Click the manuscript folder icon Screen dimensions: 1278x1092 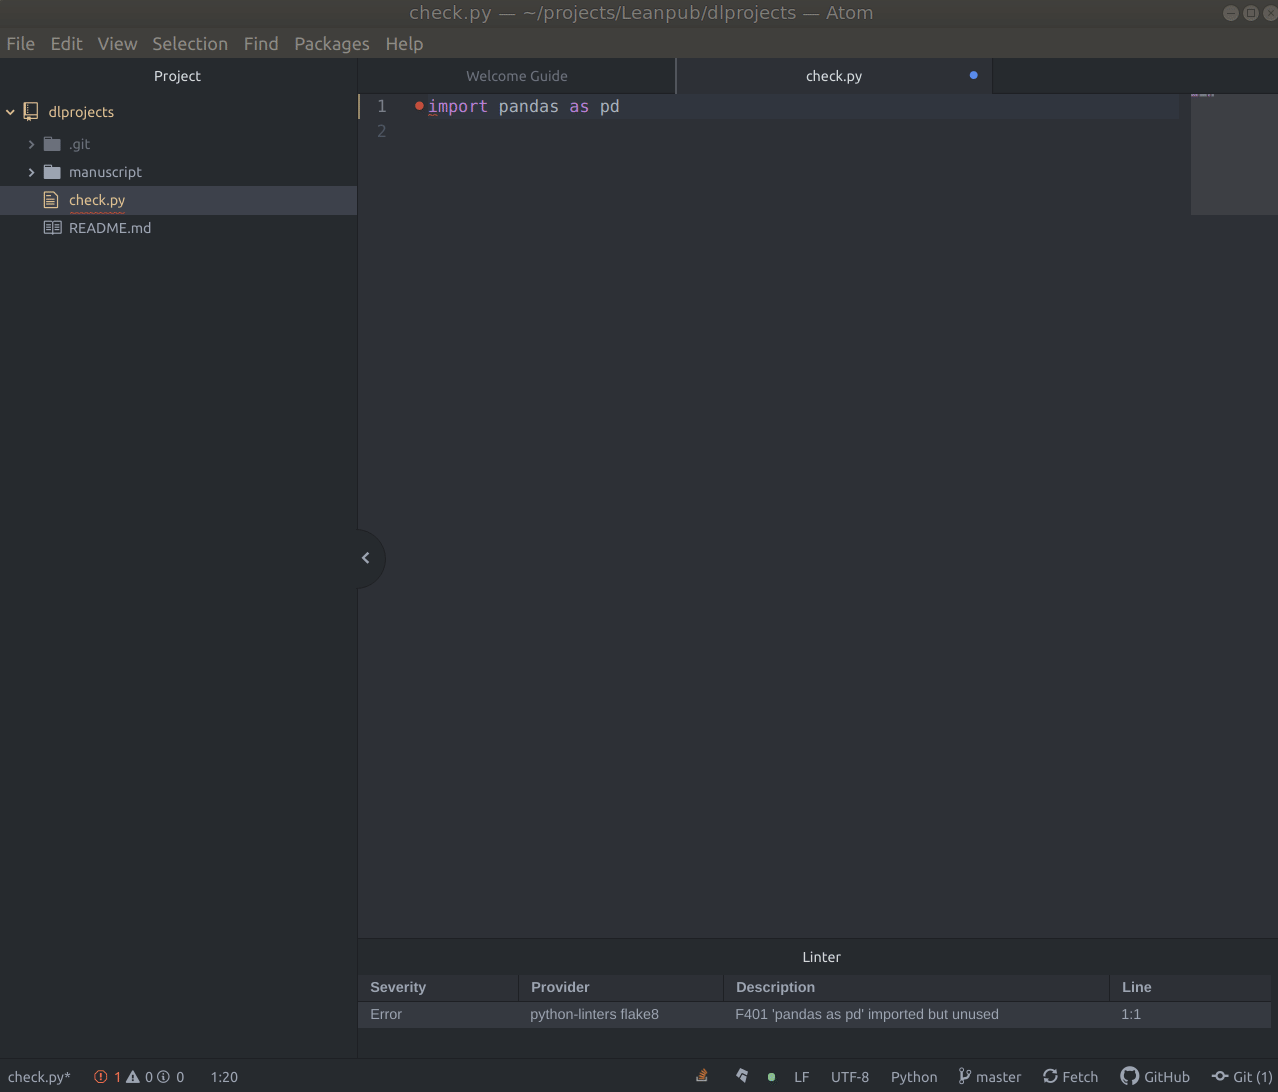point(52,172)
